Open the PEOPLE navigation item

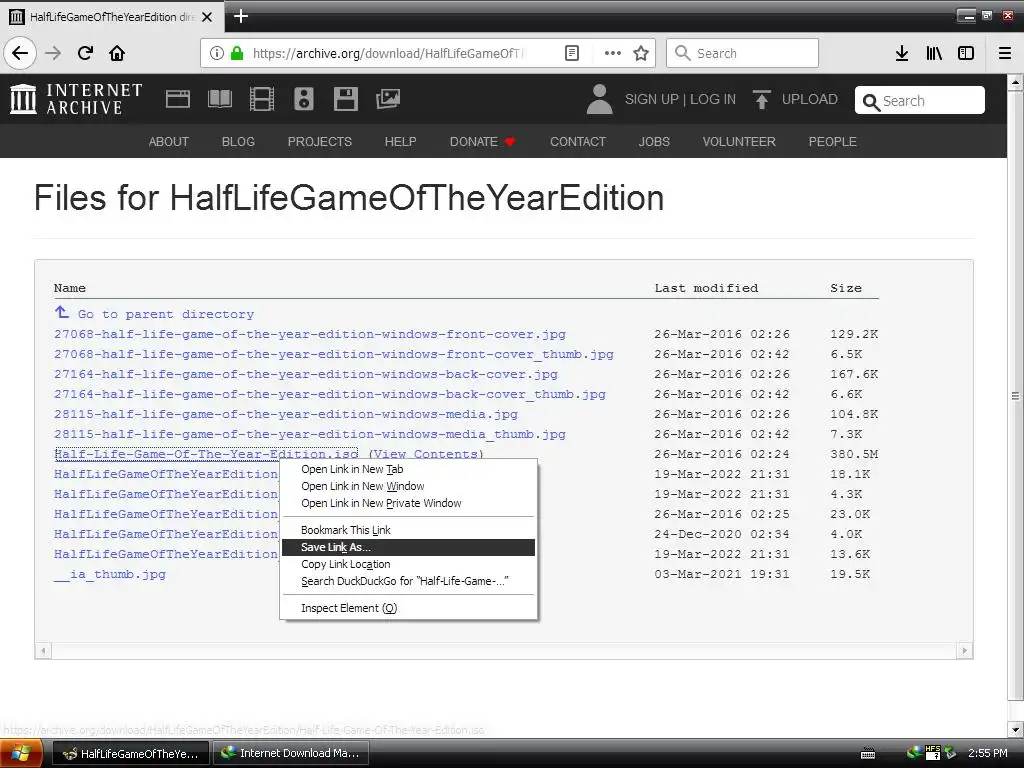click(x=833, y=142)
